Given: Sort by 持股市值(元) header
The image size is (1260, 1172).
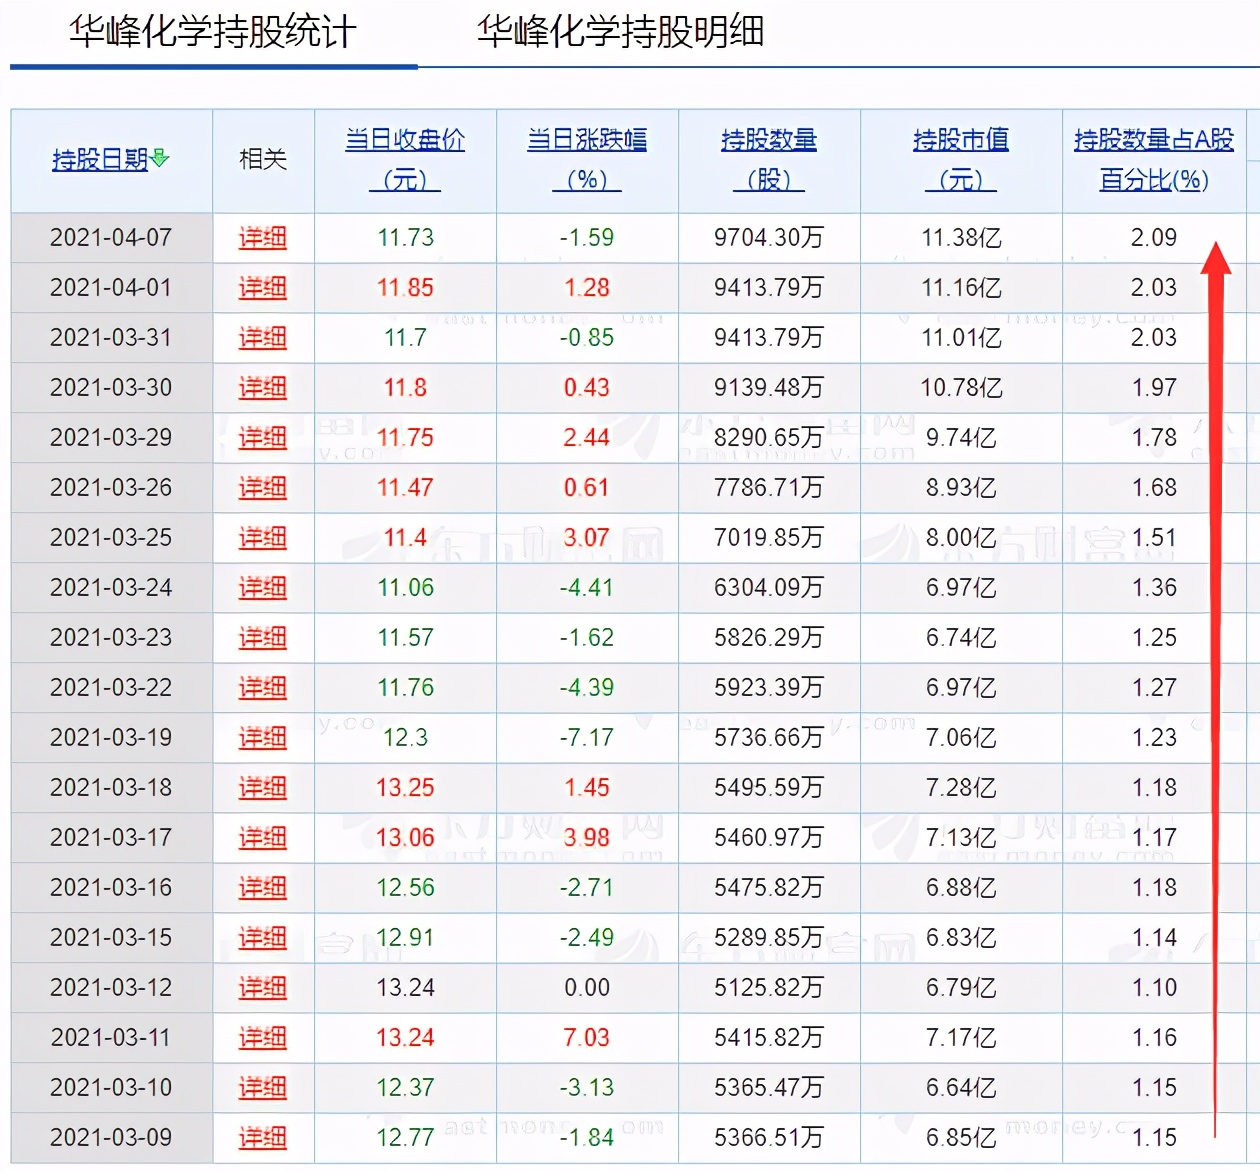Looking at the screenshot, I should pyautogui.click(x=961, y=159).
